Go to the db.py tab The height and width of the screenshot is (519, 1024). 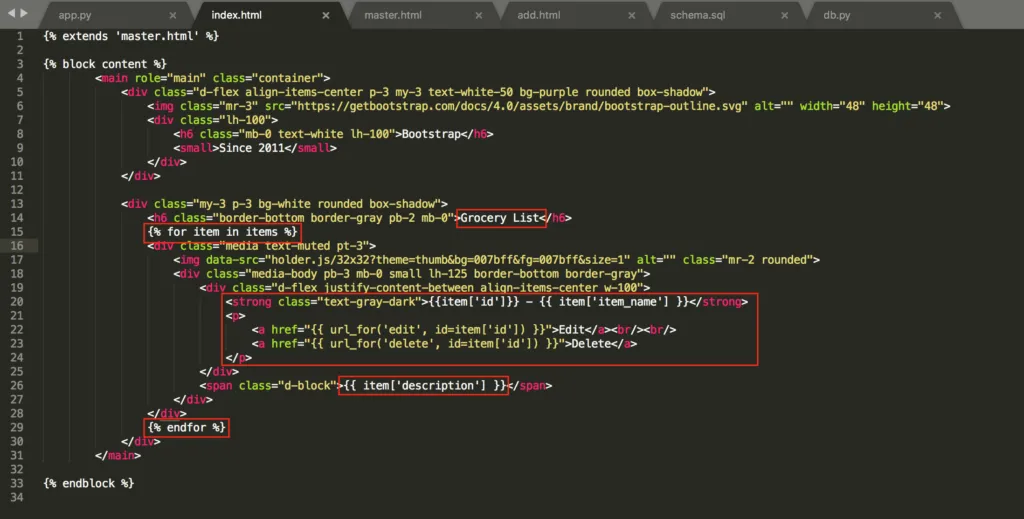tap(837, 15)
